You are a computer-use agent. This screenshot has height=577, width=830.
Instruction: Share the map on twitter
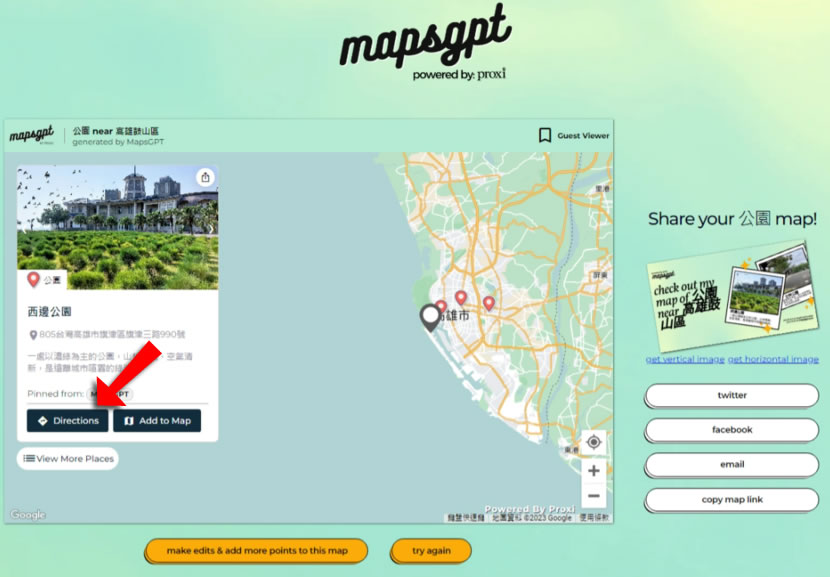pyautogui.click(x=732, y=395)
